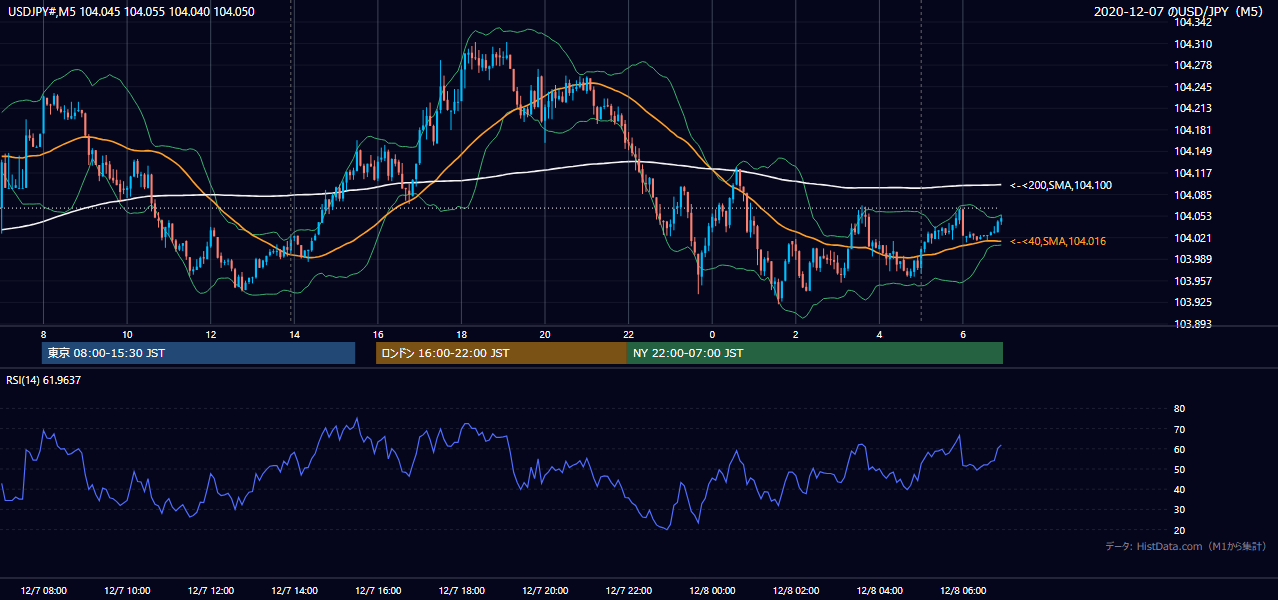Click the 12/7 10:00 time axis label
Screen dimensions: 1278x600
pos(126,591)
